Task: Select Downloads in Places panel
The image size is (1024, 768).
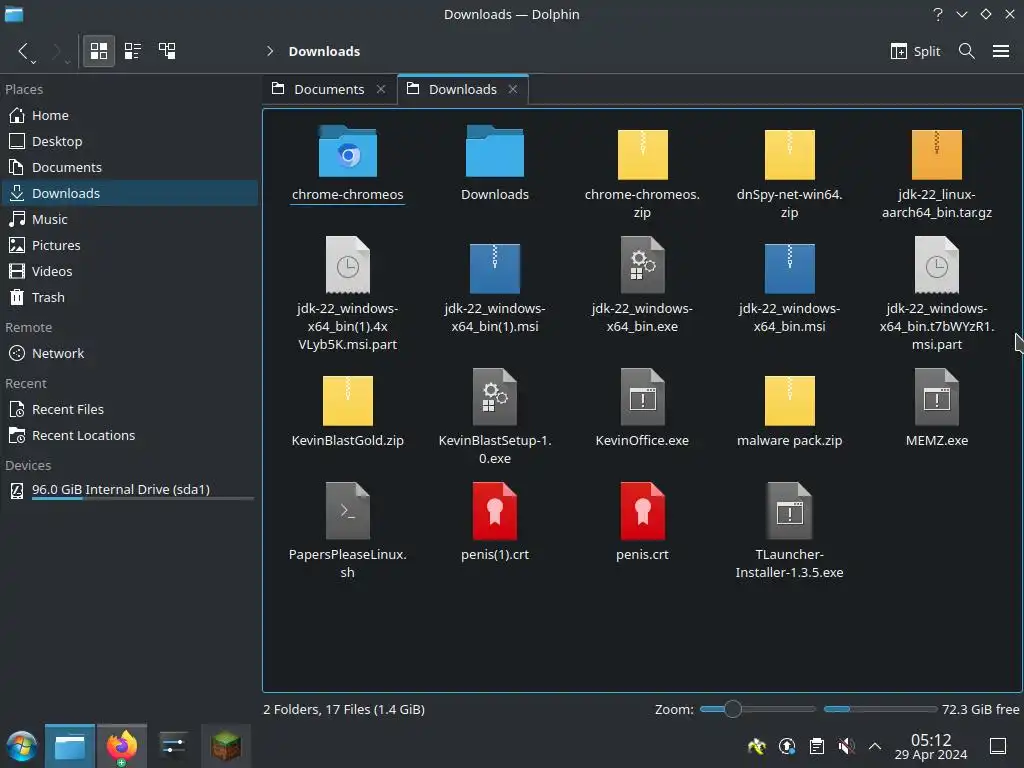Action: coord(129,193)
